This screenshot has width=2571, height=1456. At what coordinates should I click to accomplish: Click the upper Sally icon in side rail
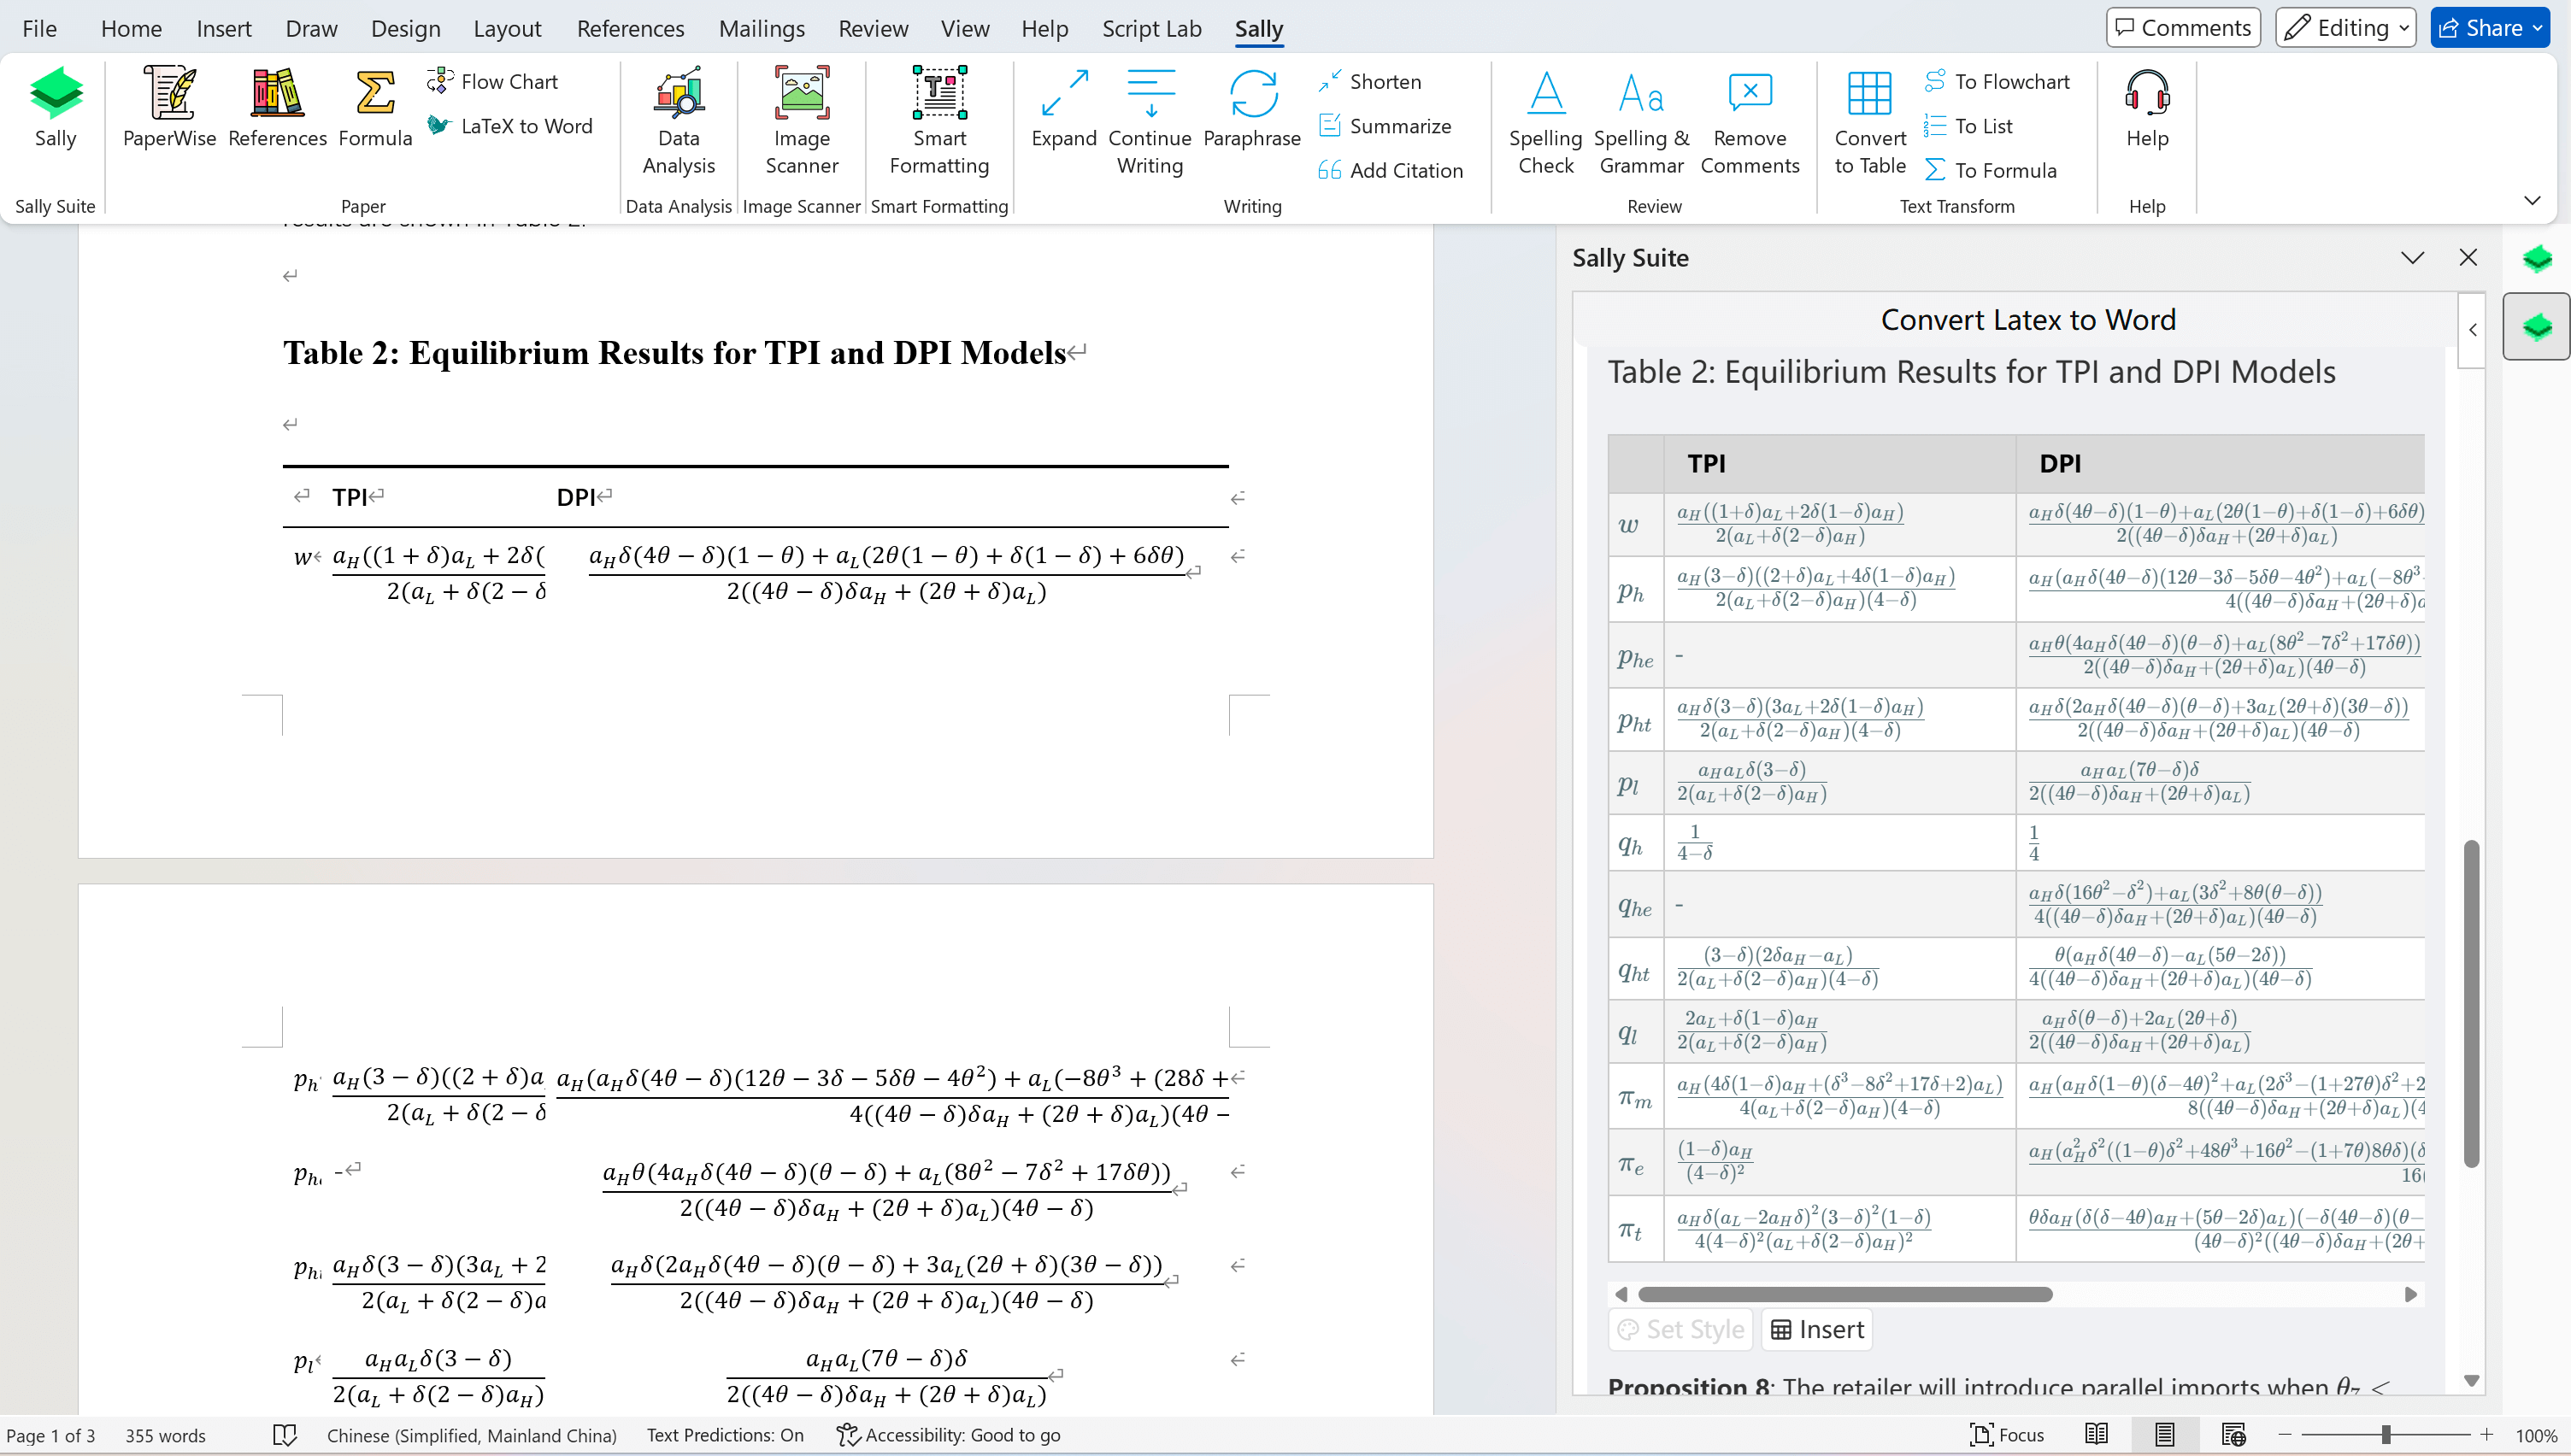point(2536,259)
